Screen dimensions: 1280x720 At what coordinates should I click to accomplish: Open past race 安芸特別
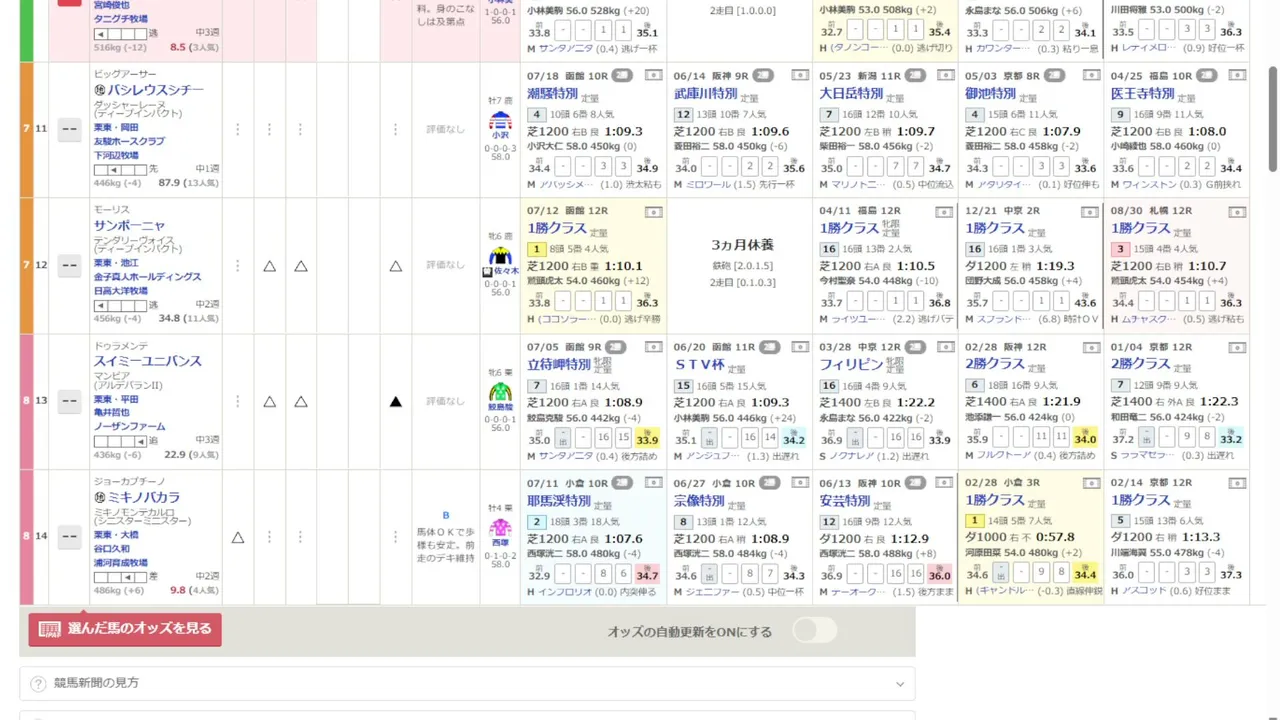845,501
